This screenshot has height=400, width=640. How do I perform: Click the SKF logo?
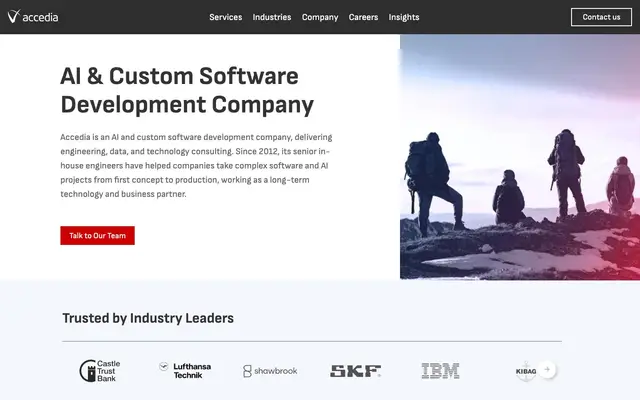(356, 371)
